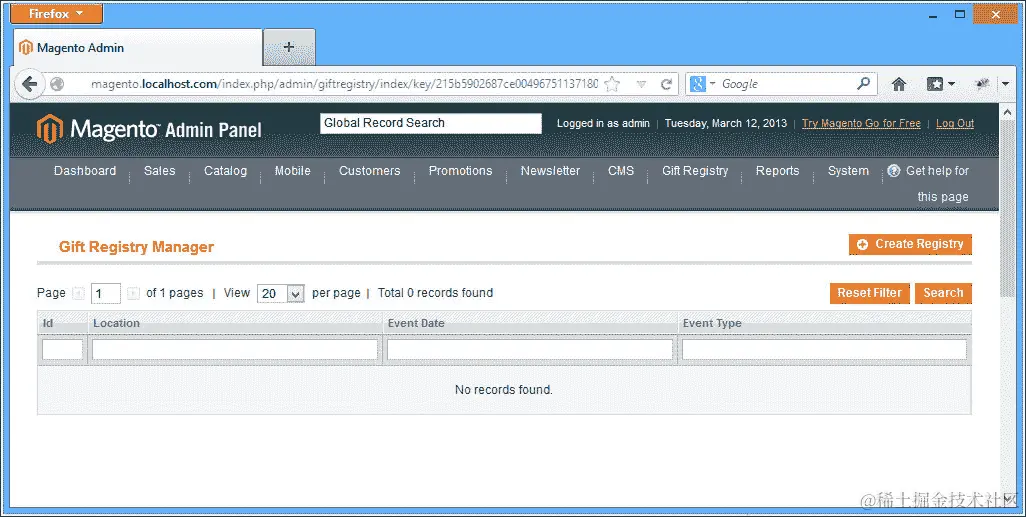Click the search magnifier icon
Screen dimensions: 1026x517
(864, 83)
